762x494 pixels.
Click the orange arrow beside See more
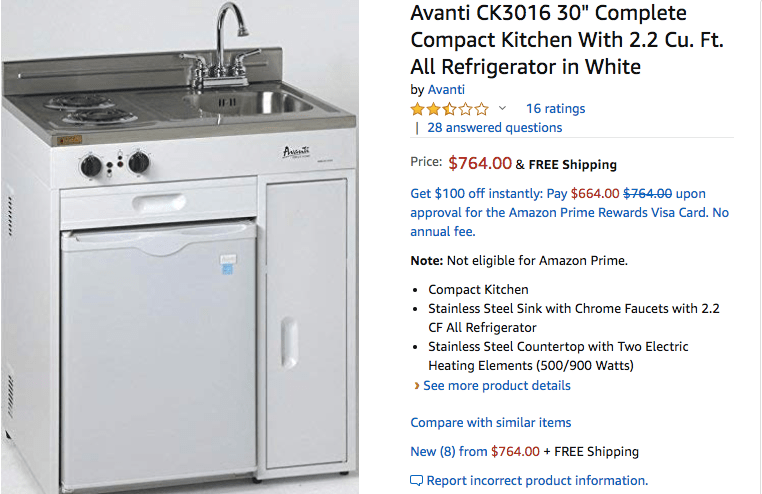(416, 386)
